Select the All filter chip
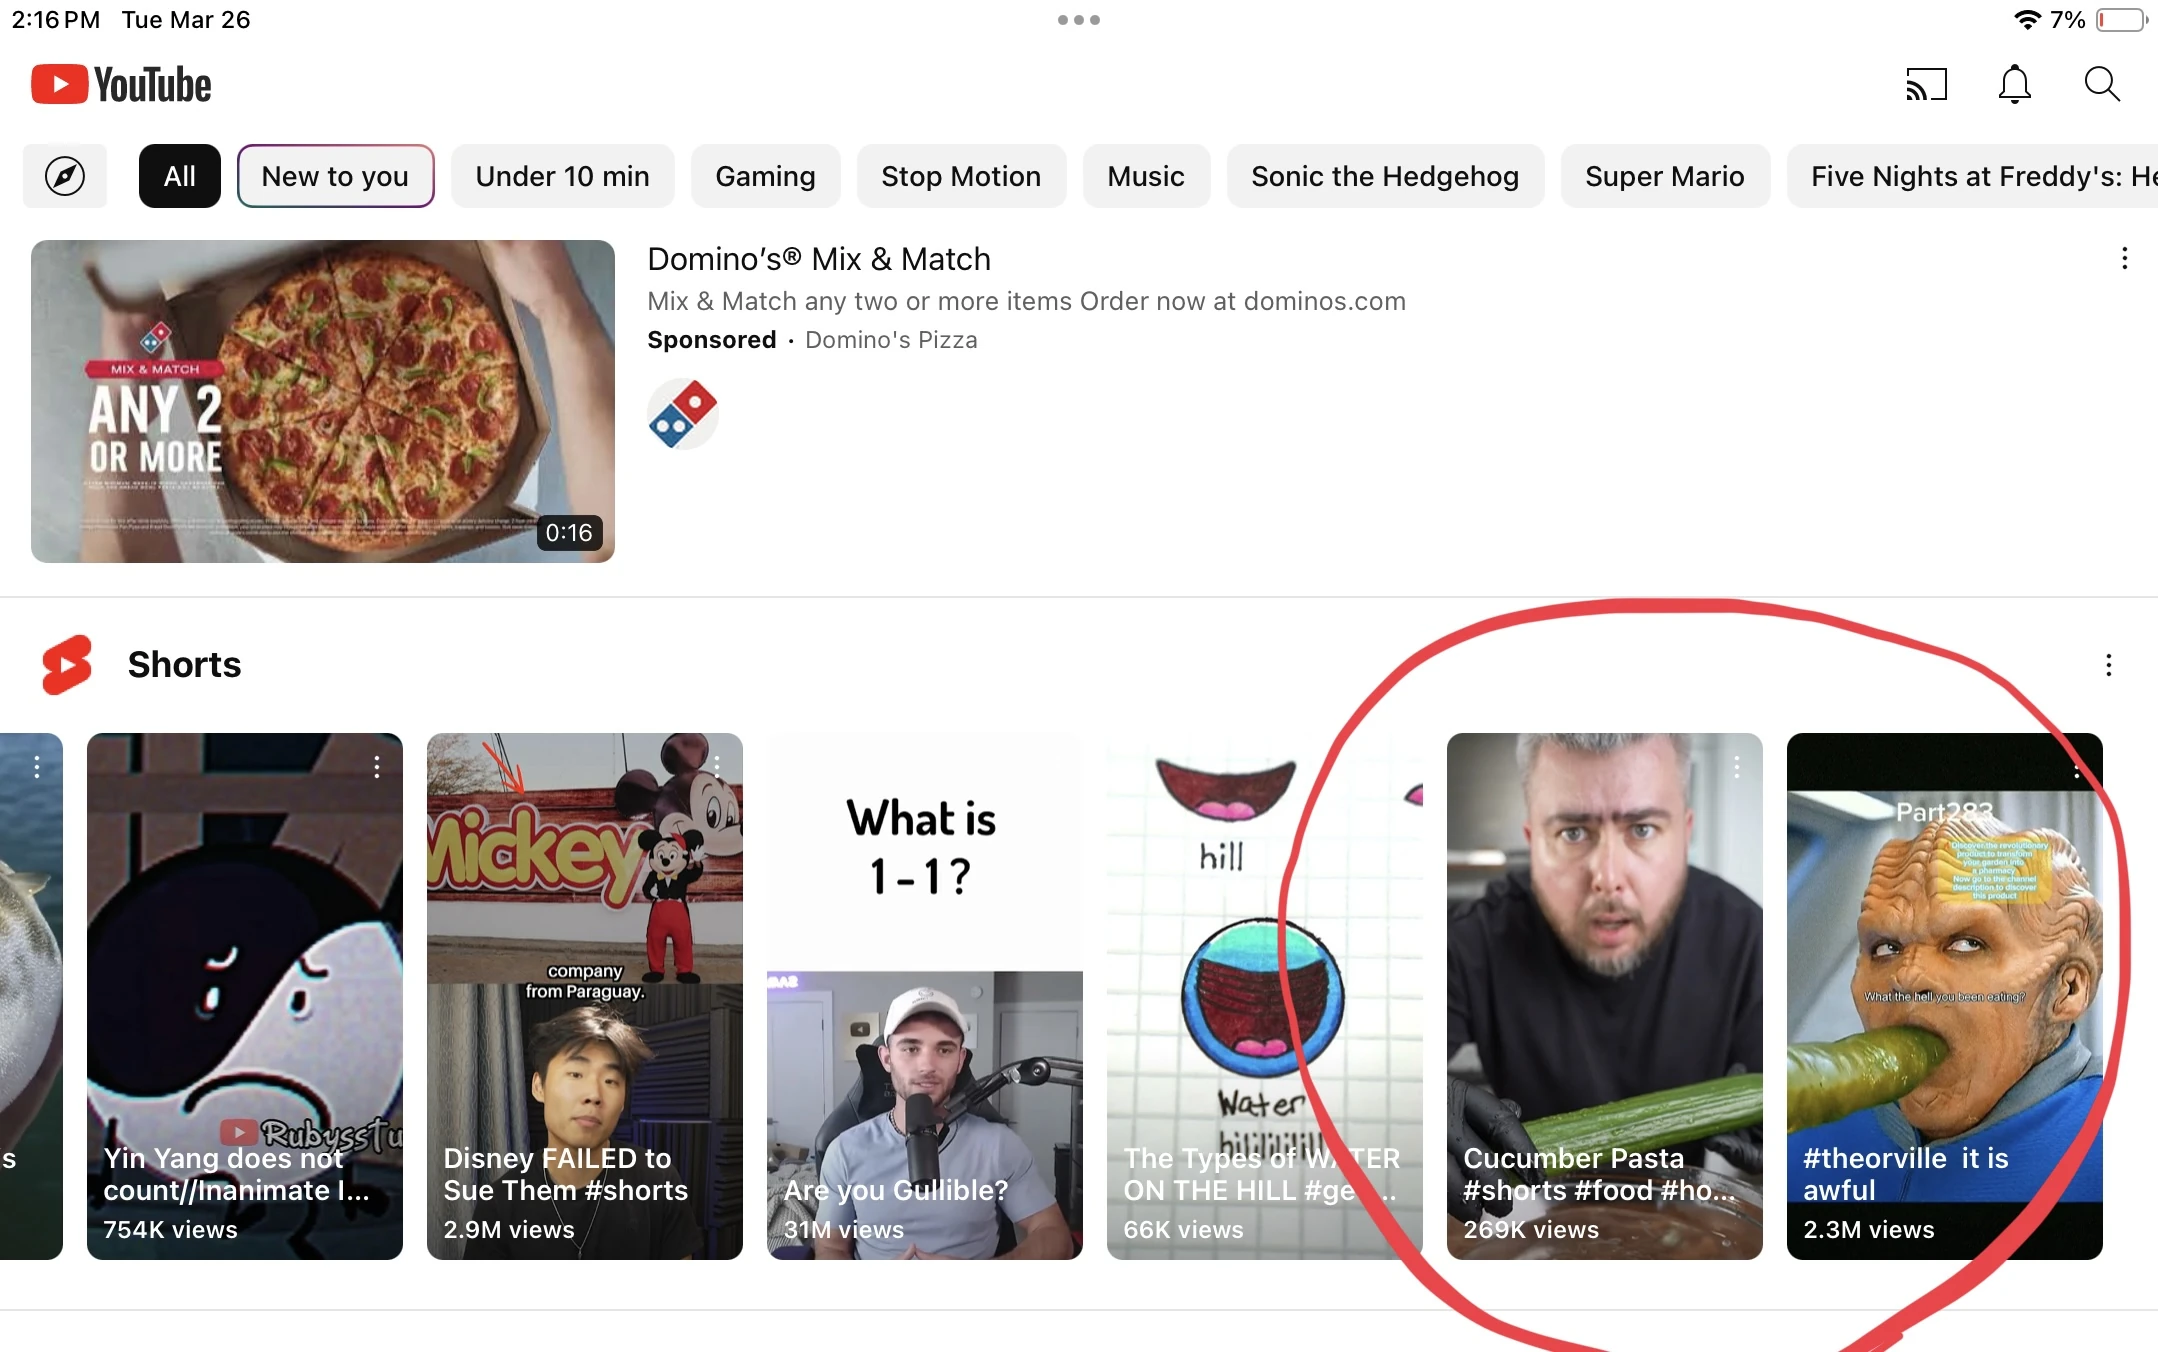This screenshot has width=2158, height=1352. point(179,177)
